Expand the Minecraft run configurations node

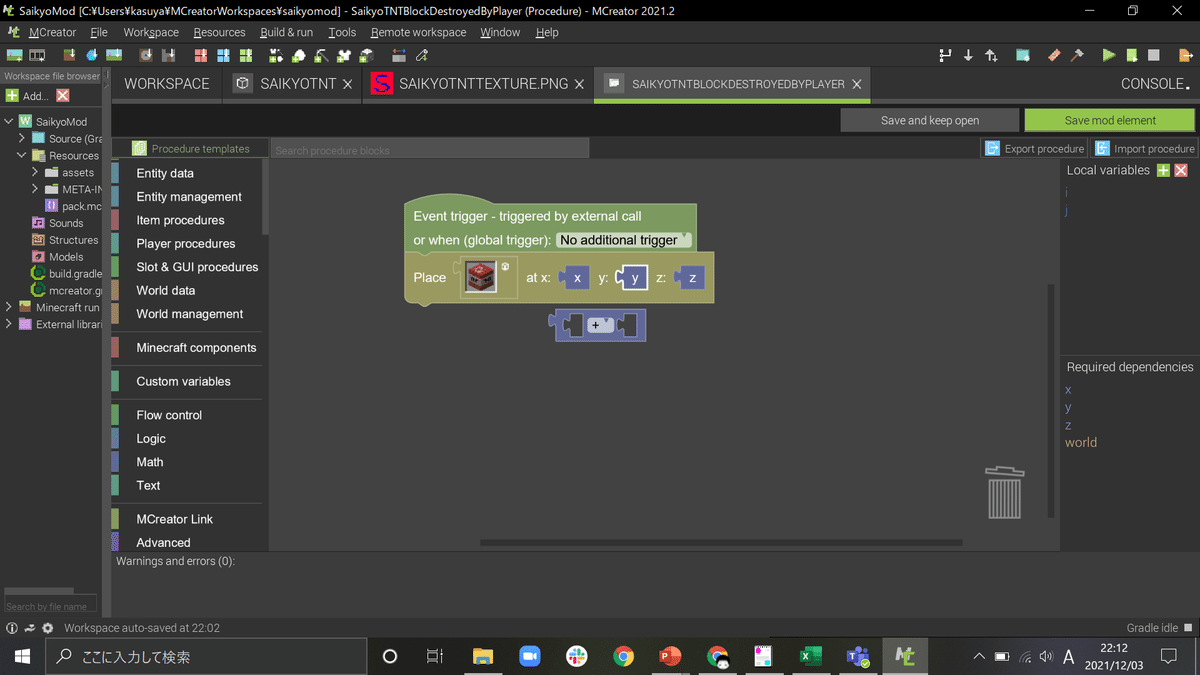(x=8, y=306)
